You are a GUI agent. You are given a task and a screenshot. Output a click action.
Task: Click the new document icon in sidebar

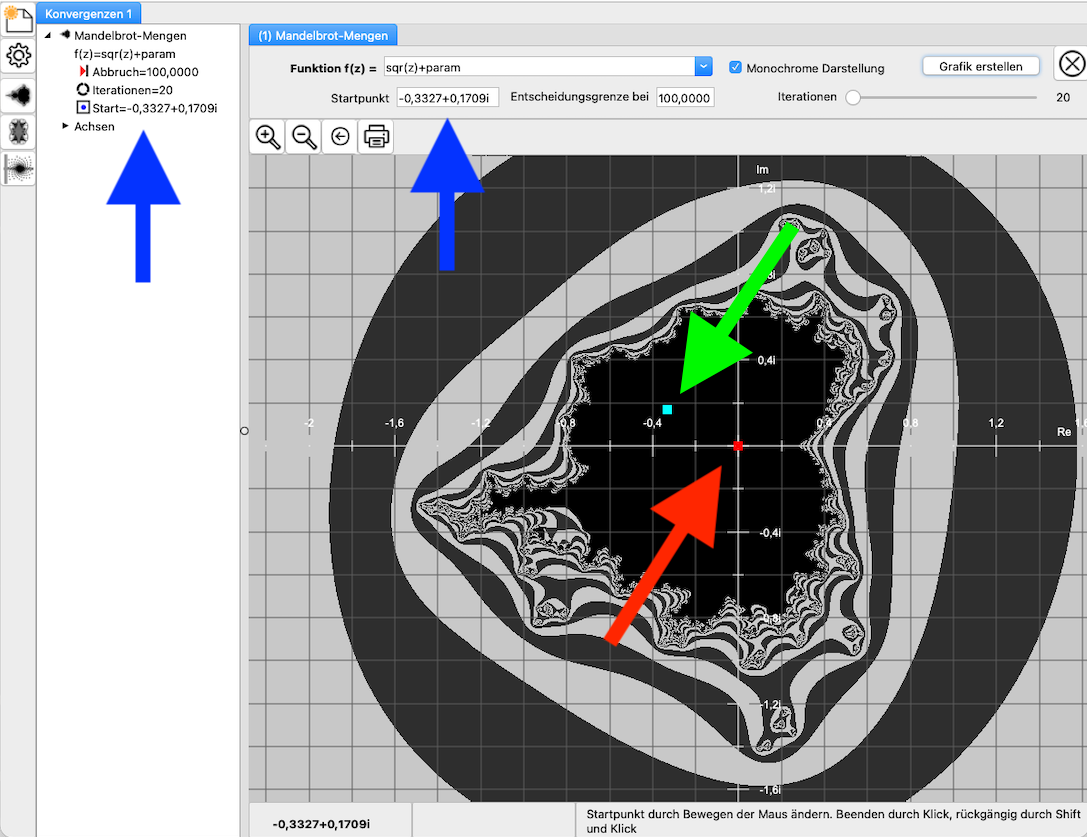18,17
